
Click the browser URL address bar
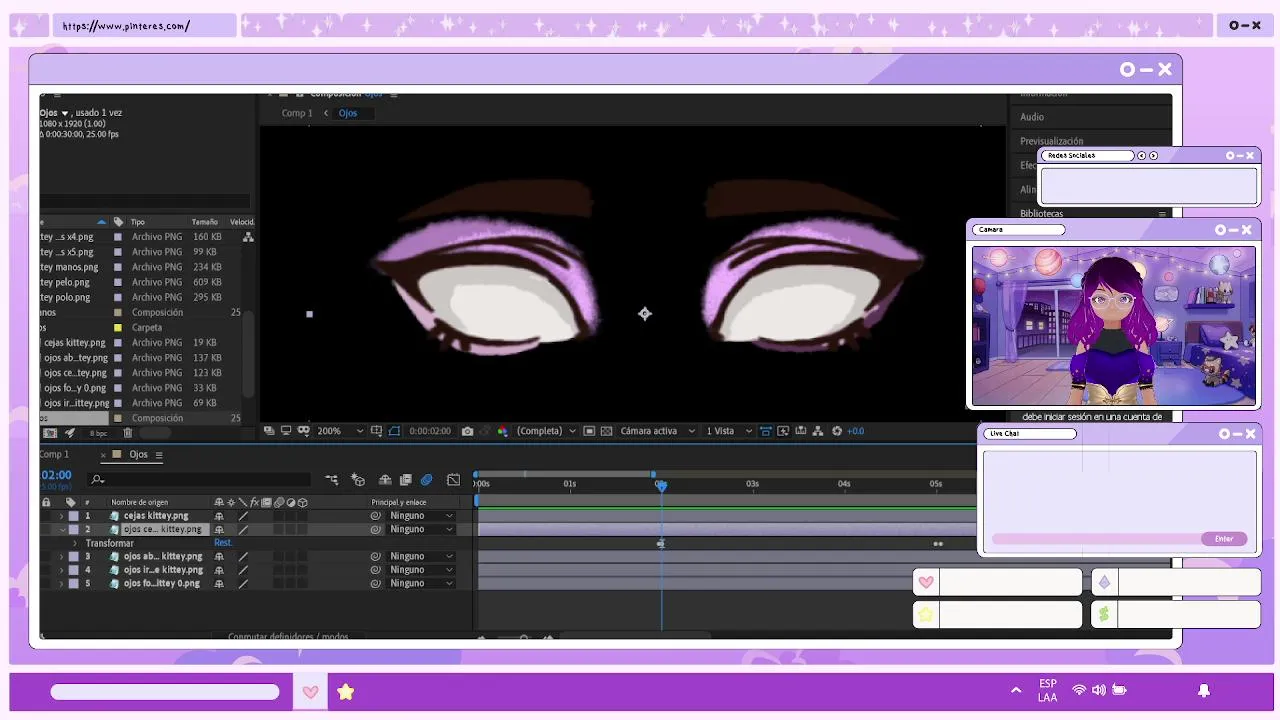[145, 26]
